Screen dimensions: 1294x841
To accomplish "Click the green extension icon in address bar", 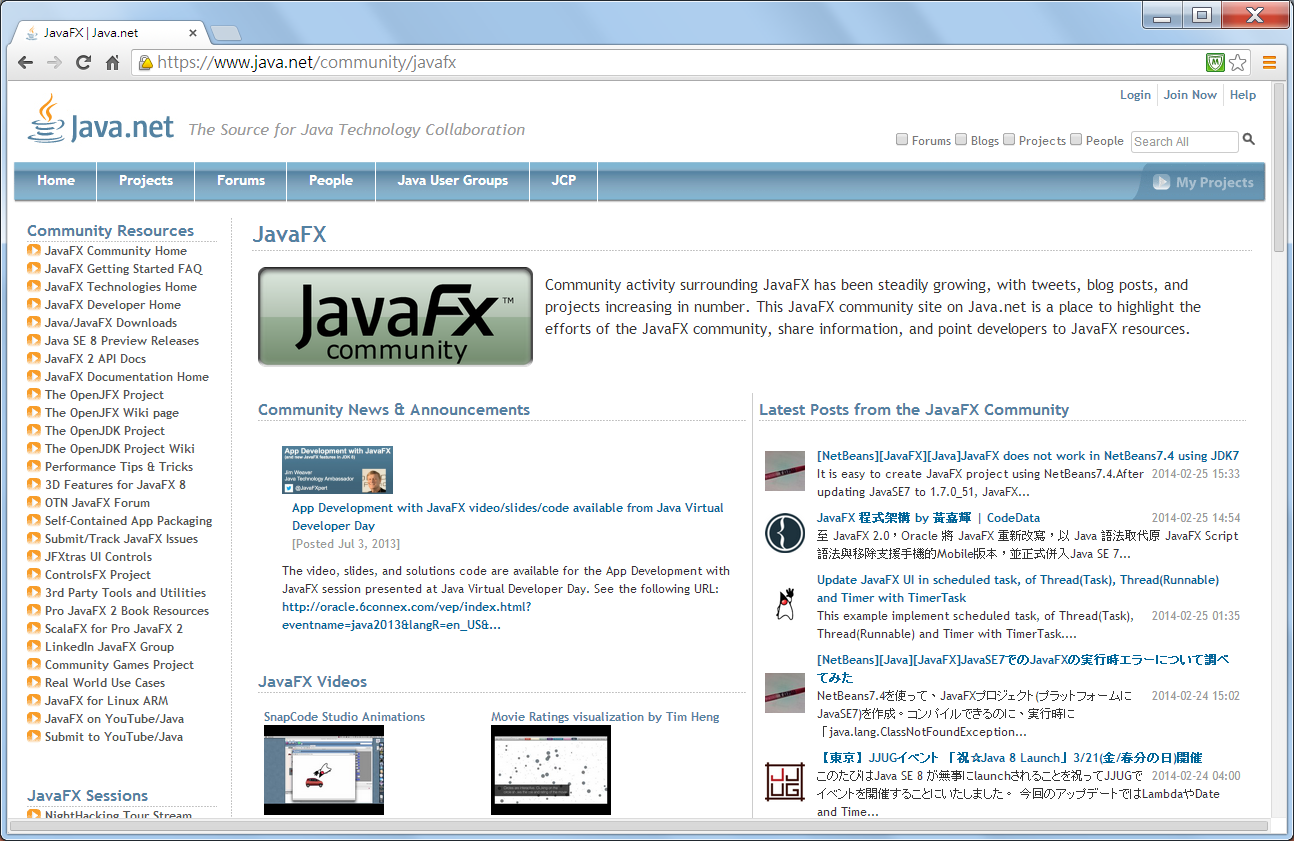I will pos(1215,62).
